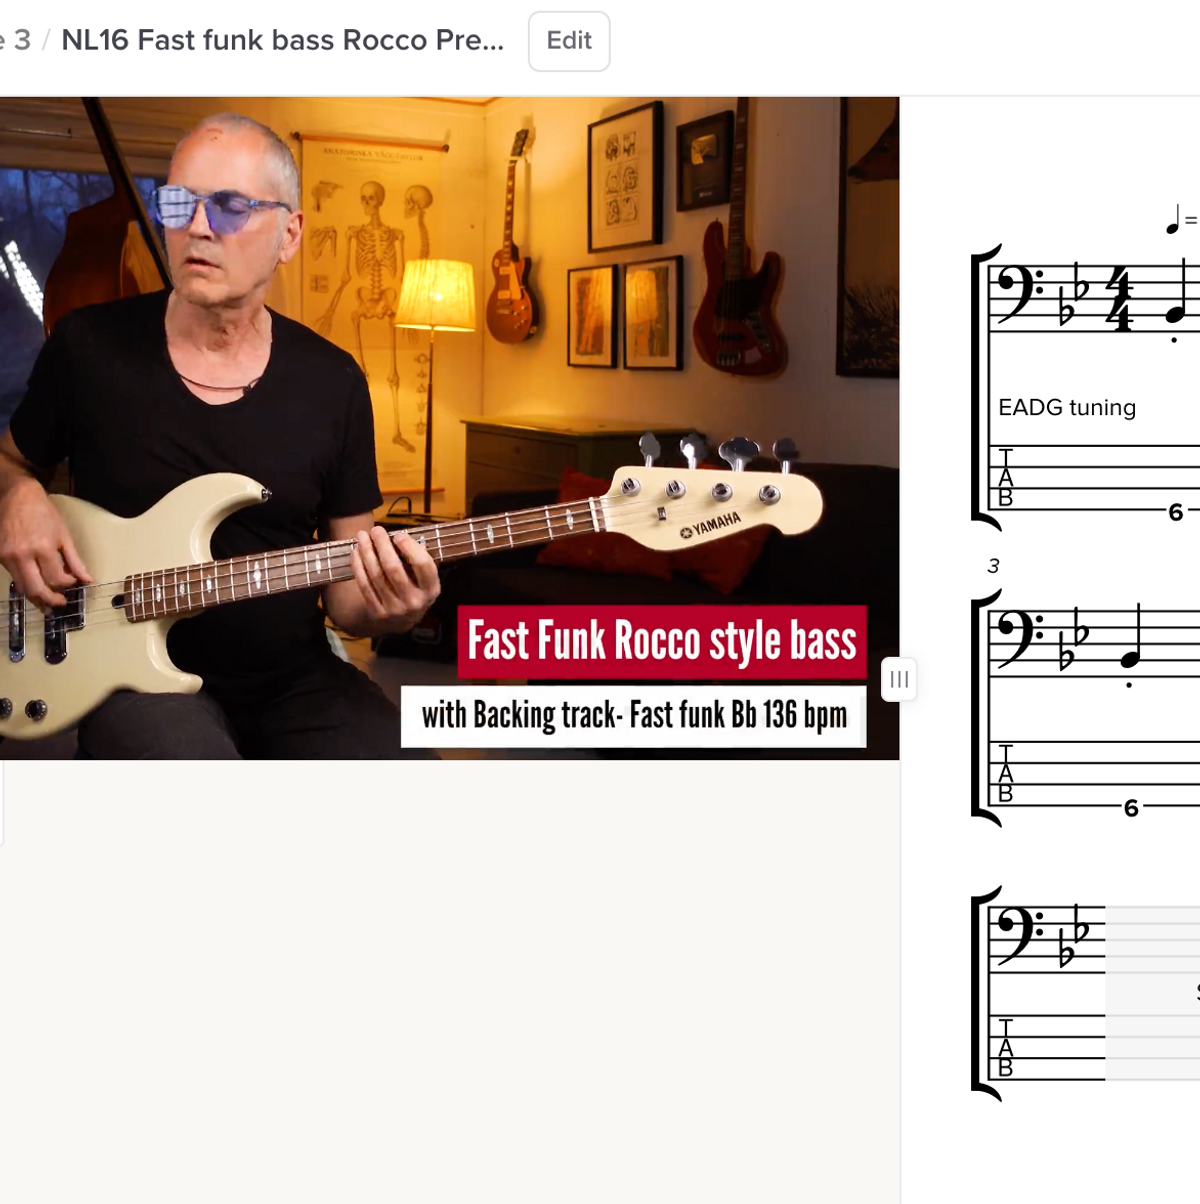1200x1204 pixels.
Task: Select the EADG tuning label
Action: 1067,407
